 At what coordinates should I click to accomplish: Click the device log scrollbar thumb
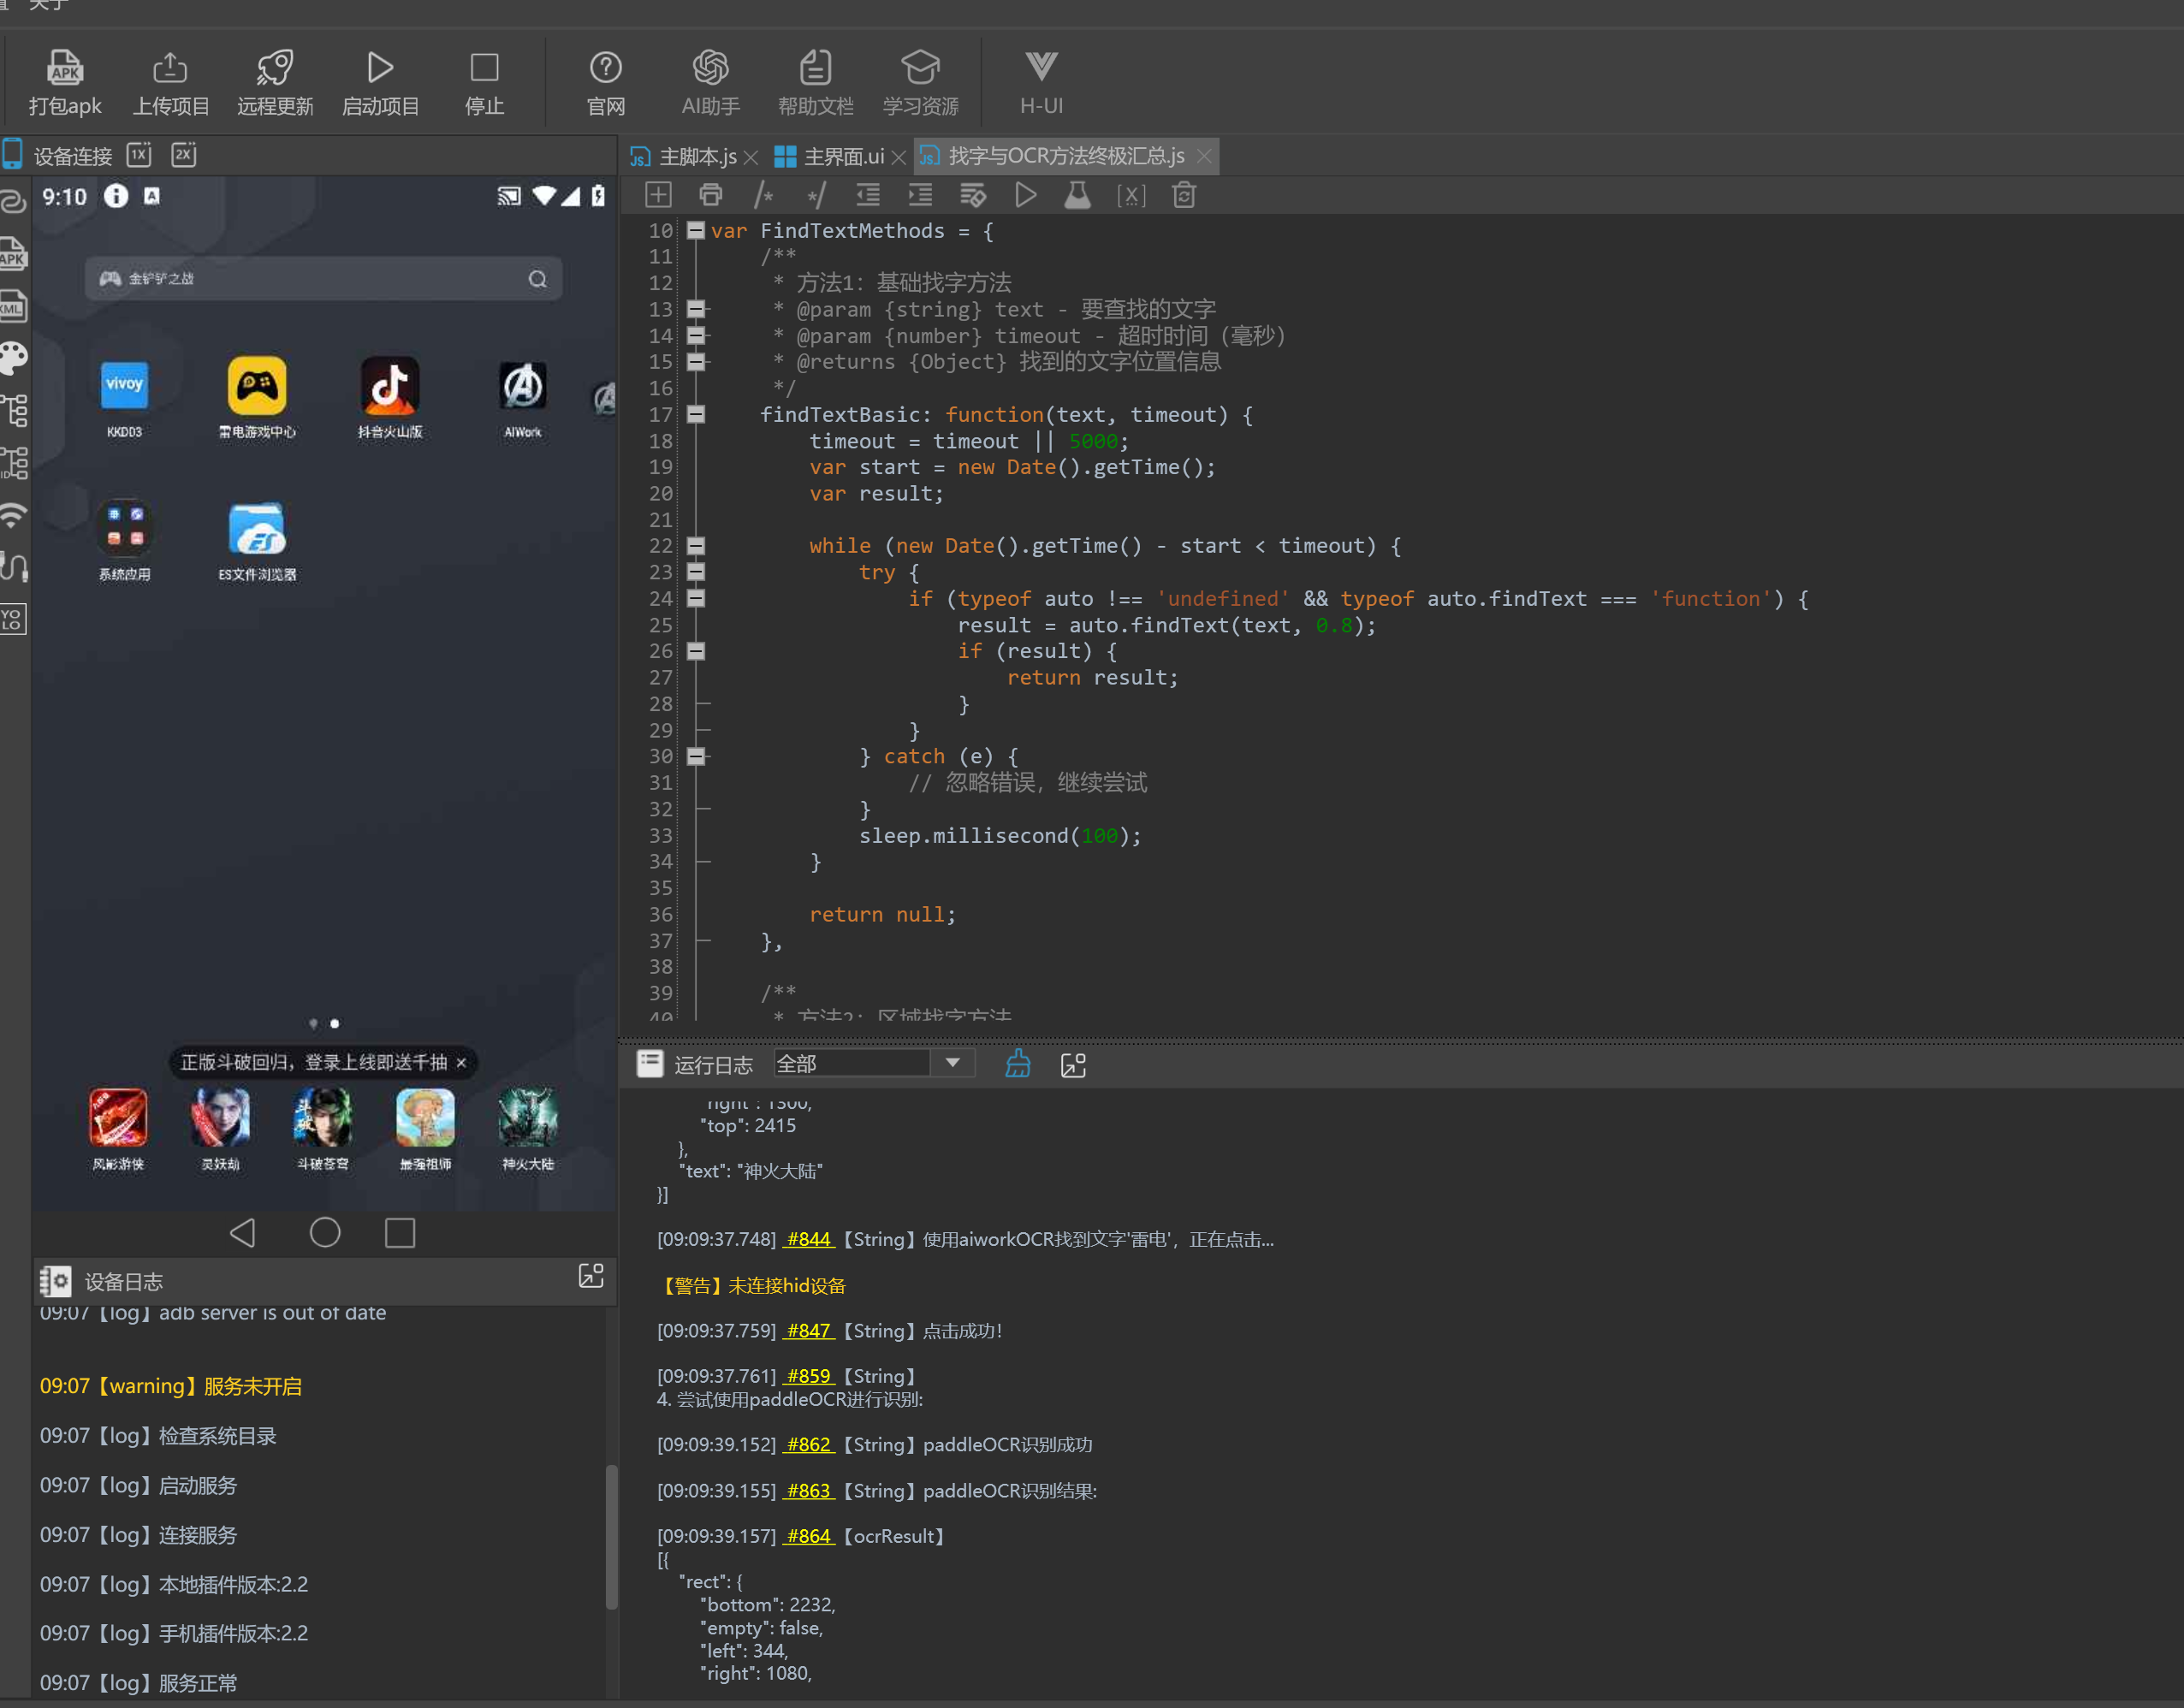611,1537
